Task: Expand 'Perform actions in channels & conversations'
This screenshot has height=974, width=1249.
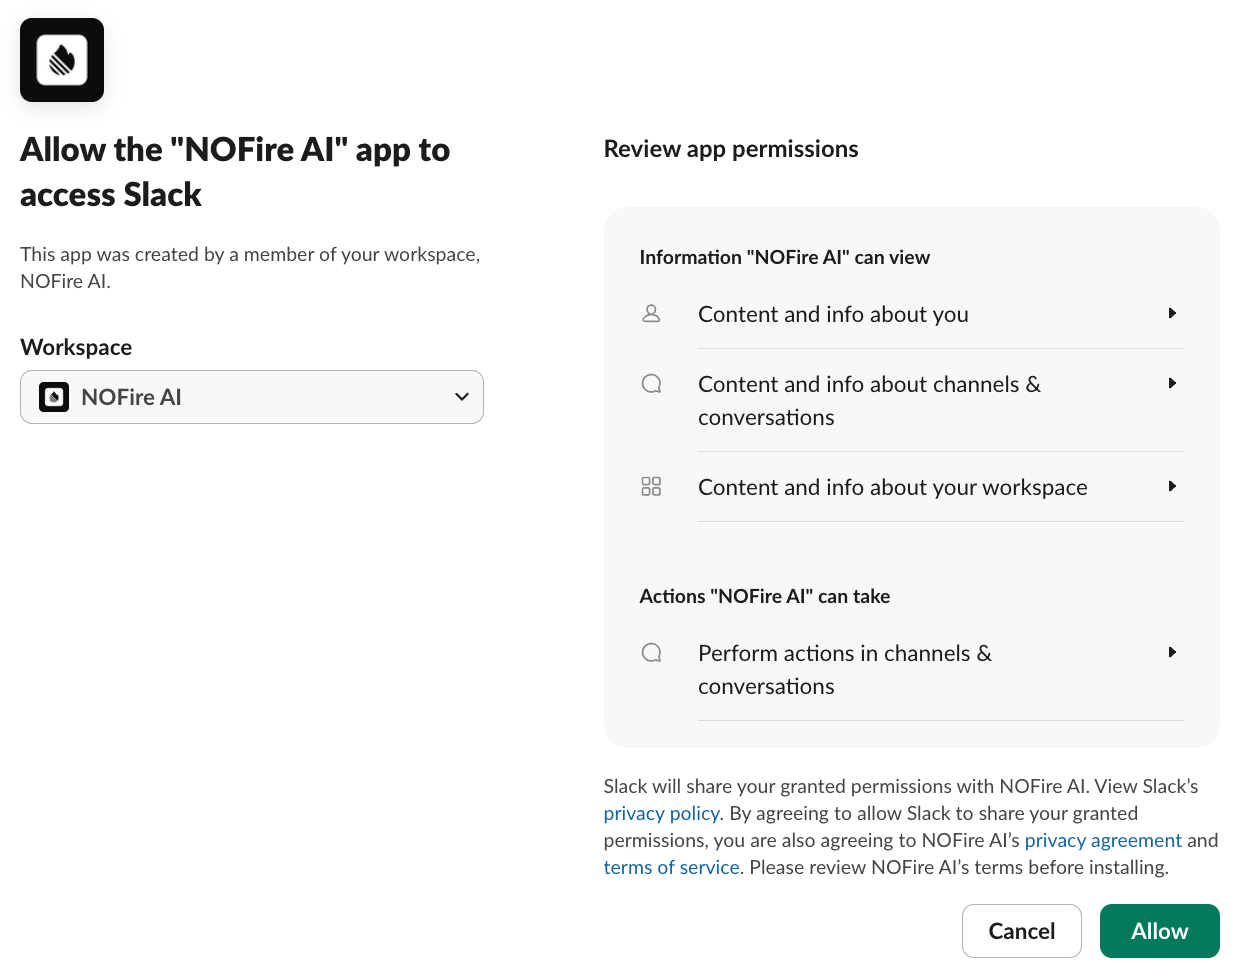Action: pyautogui.click(x=1172, y=652)
